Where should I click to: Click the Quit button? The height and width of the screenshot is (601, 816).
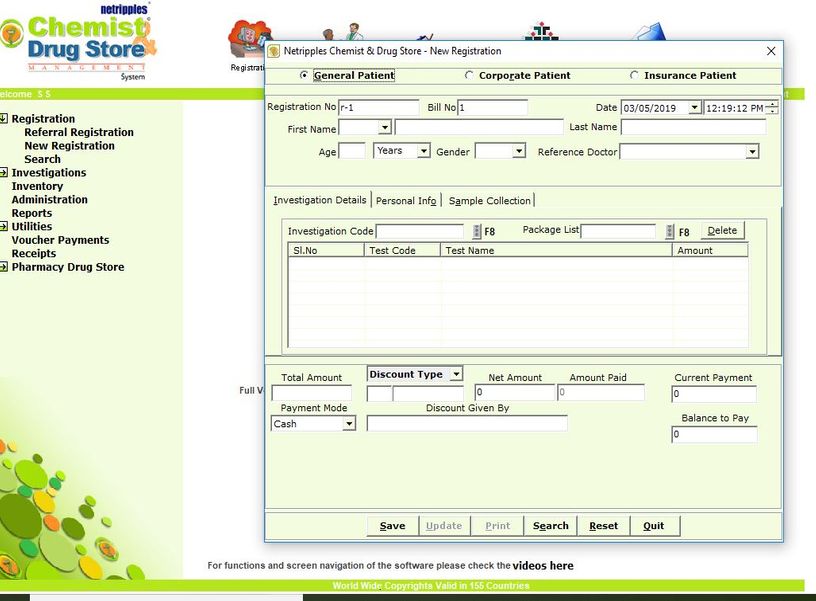pyautogui.click(x=654, y=526)
